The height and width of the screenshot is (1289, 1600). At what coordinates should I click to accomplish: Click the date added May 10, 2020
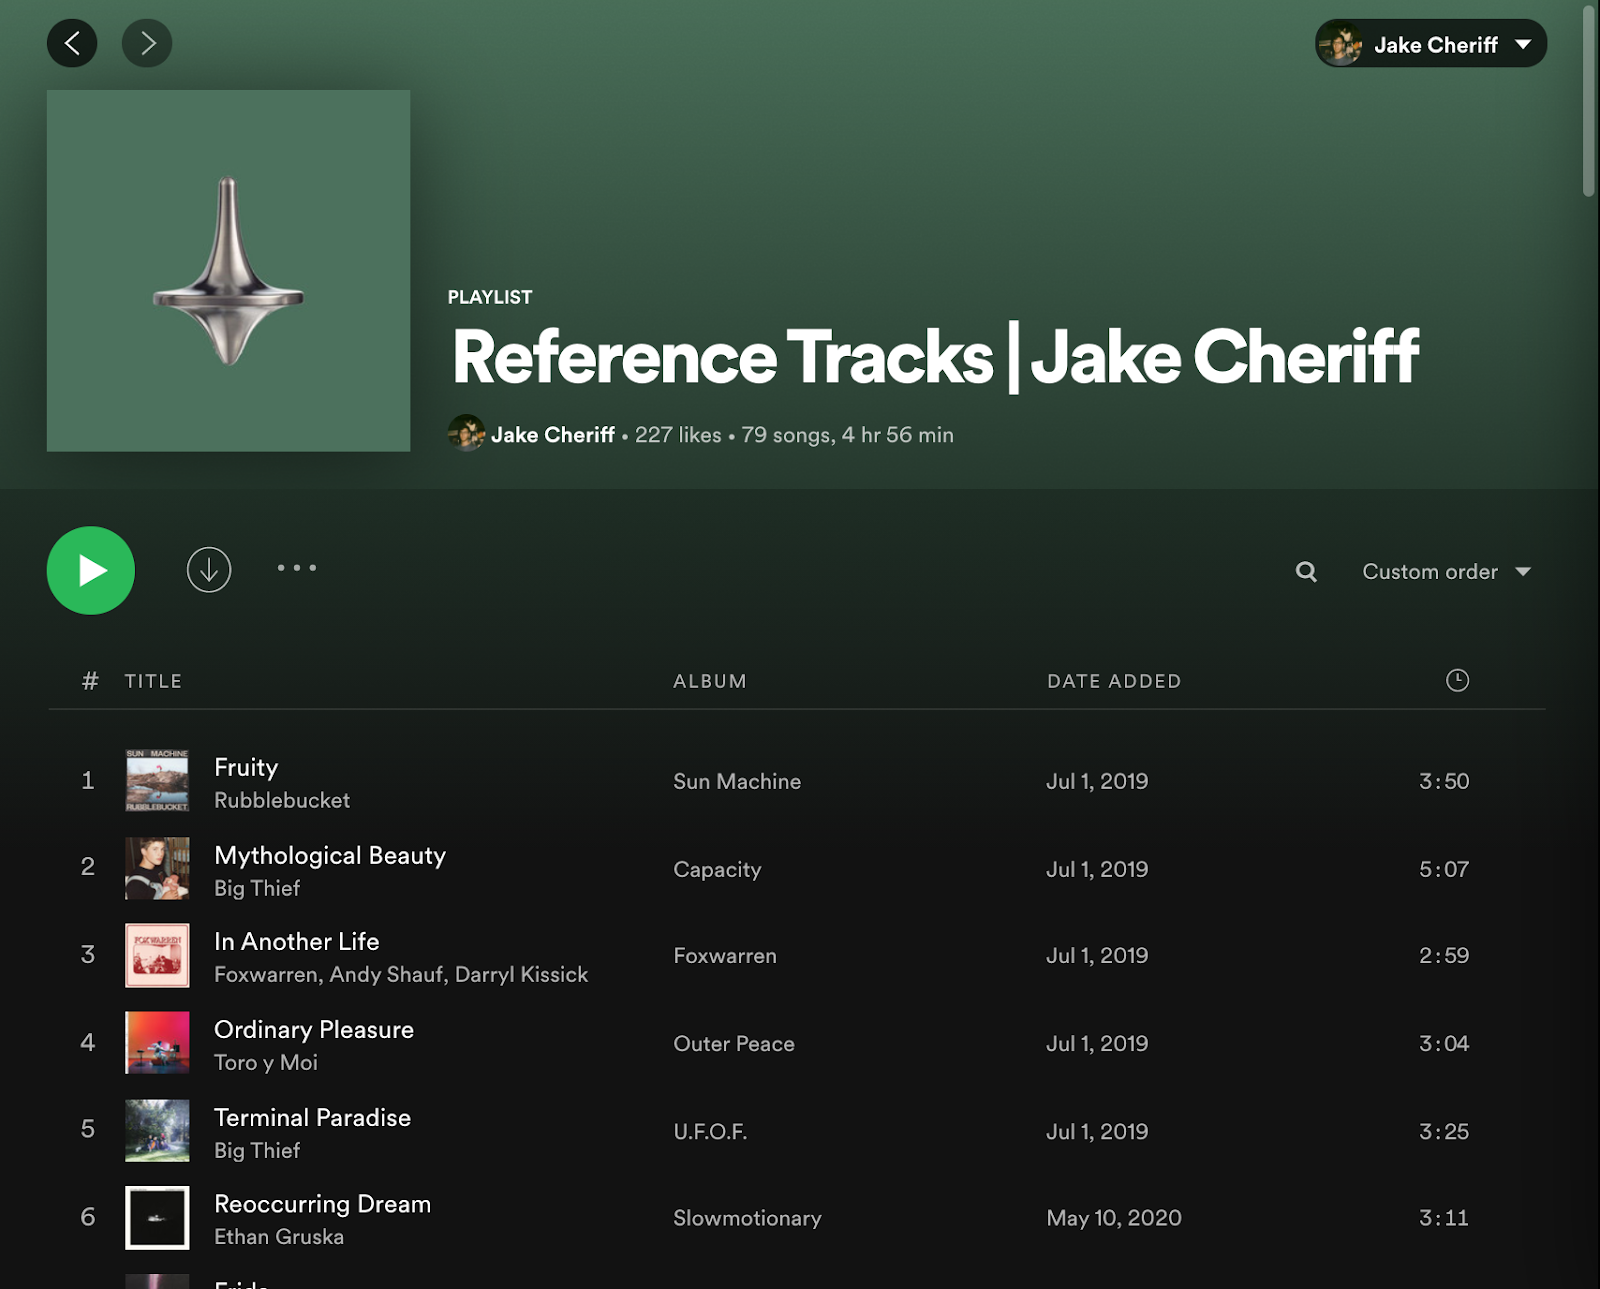click(x=1114, y=1218)
